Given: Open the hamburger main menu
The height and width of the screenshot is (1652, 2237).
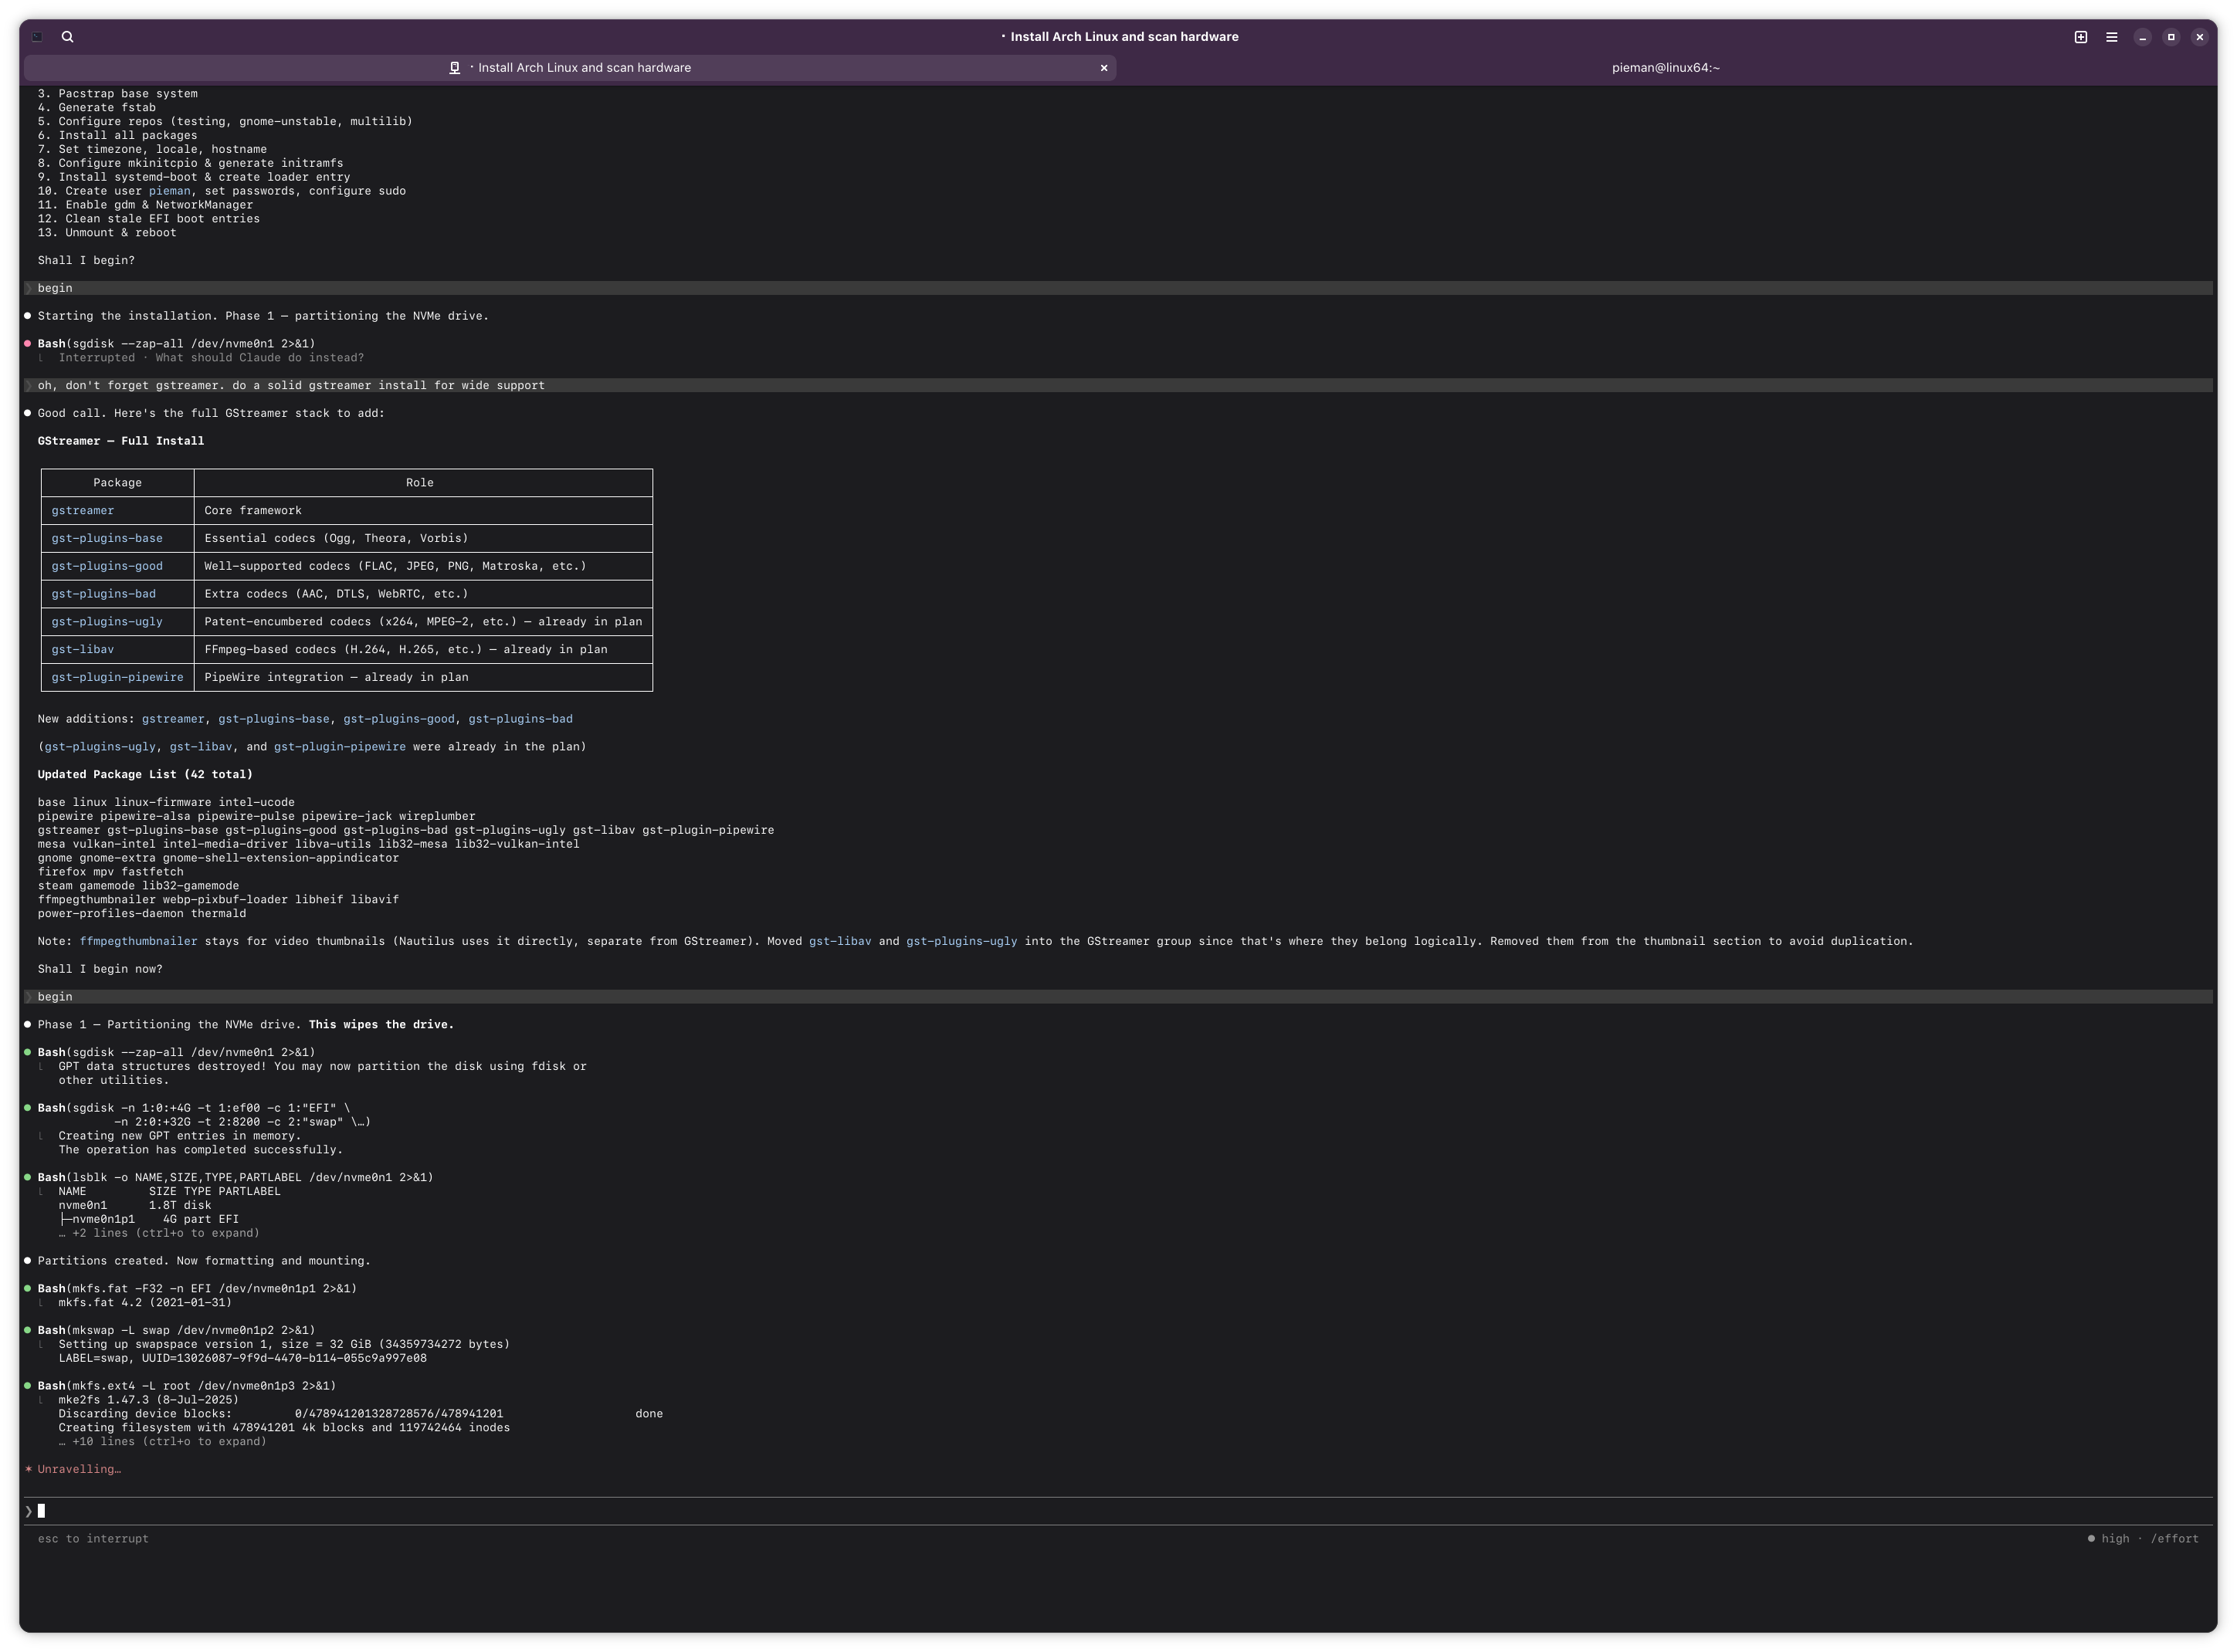Looking at the screenshot, I should (2111, 37).
